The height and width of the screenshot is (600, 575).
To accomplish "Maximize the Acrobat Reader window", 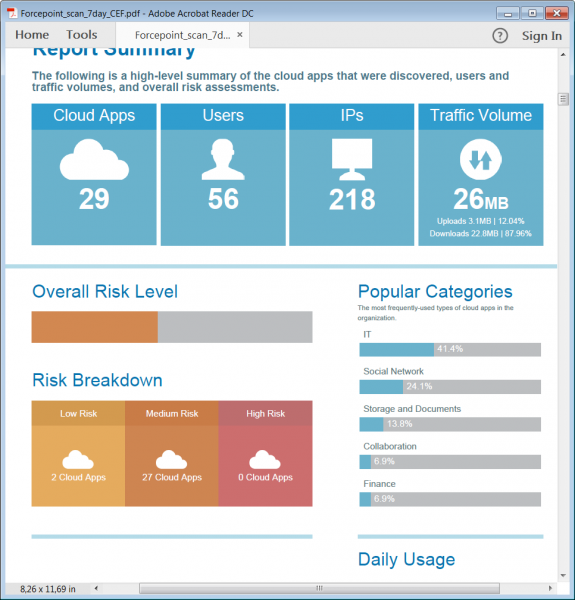I will click(x=532, y=13).
